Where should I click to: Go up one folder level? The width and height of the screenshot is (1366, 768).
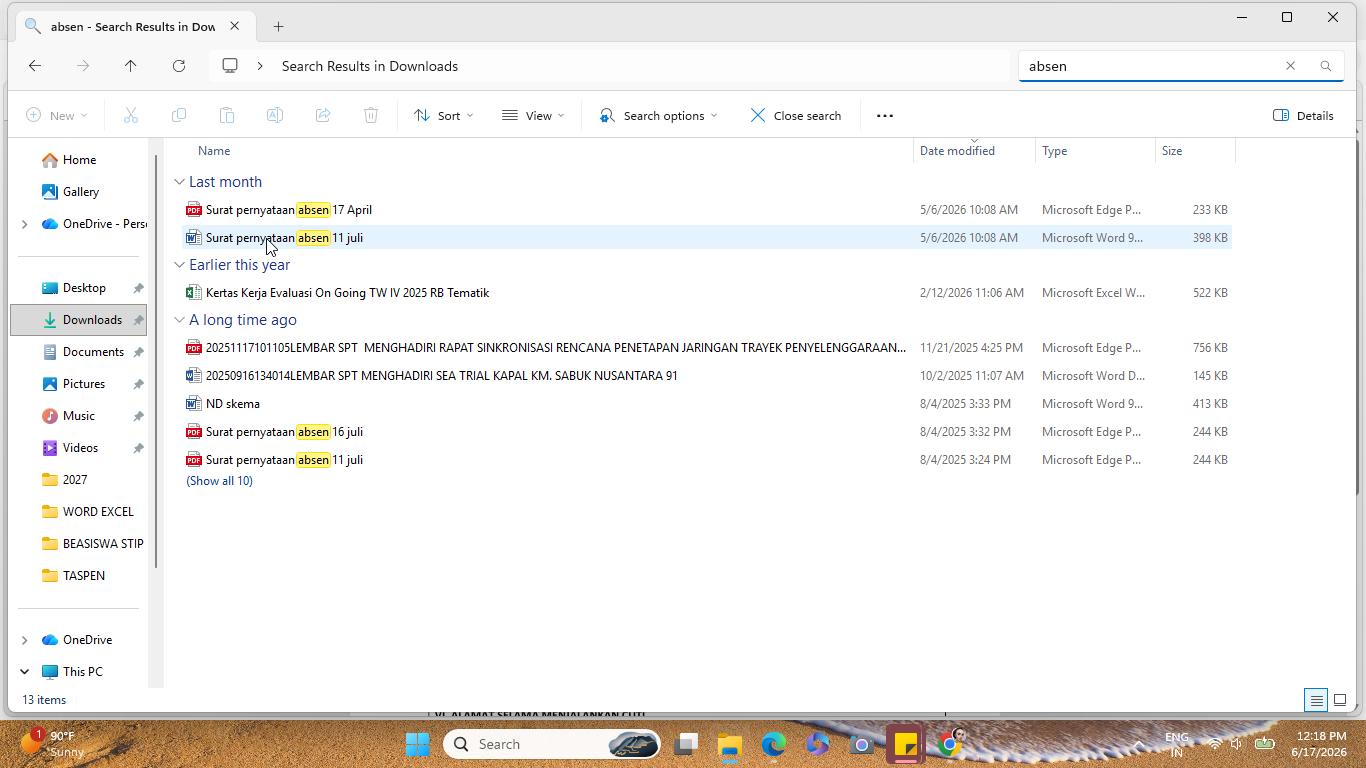point(130,66)
